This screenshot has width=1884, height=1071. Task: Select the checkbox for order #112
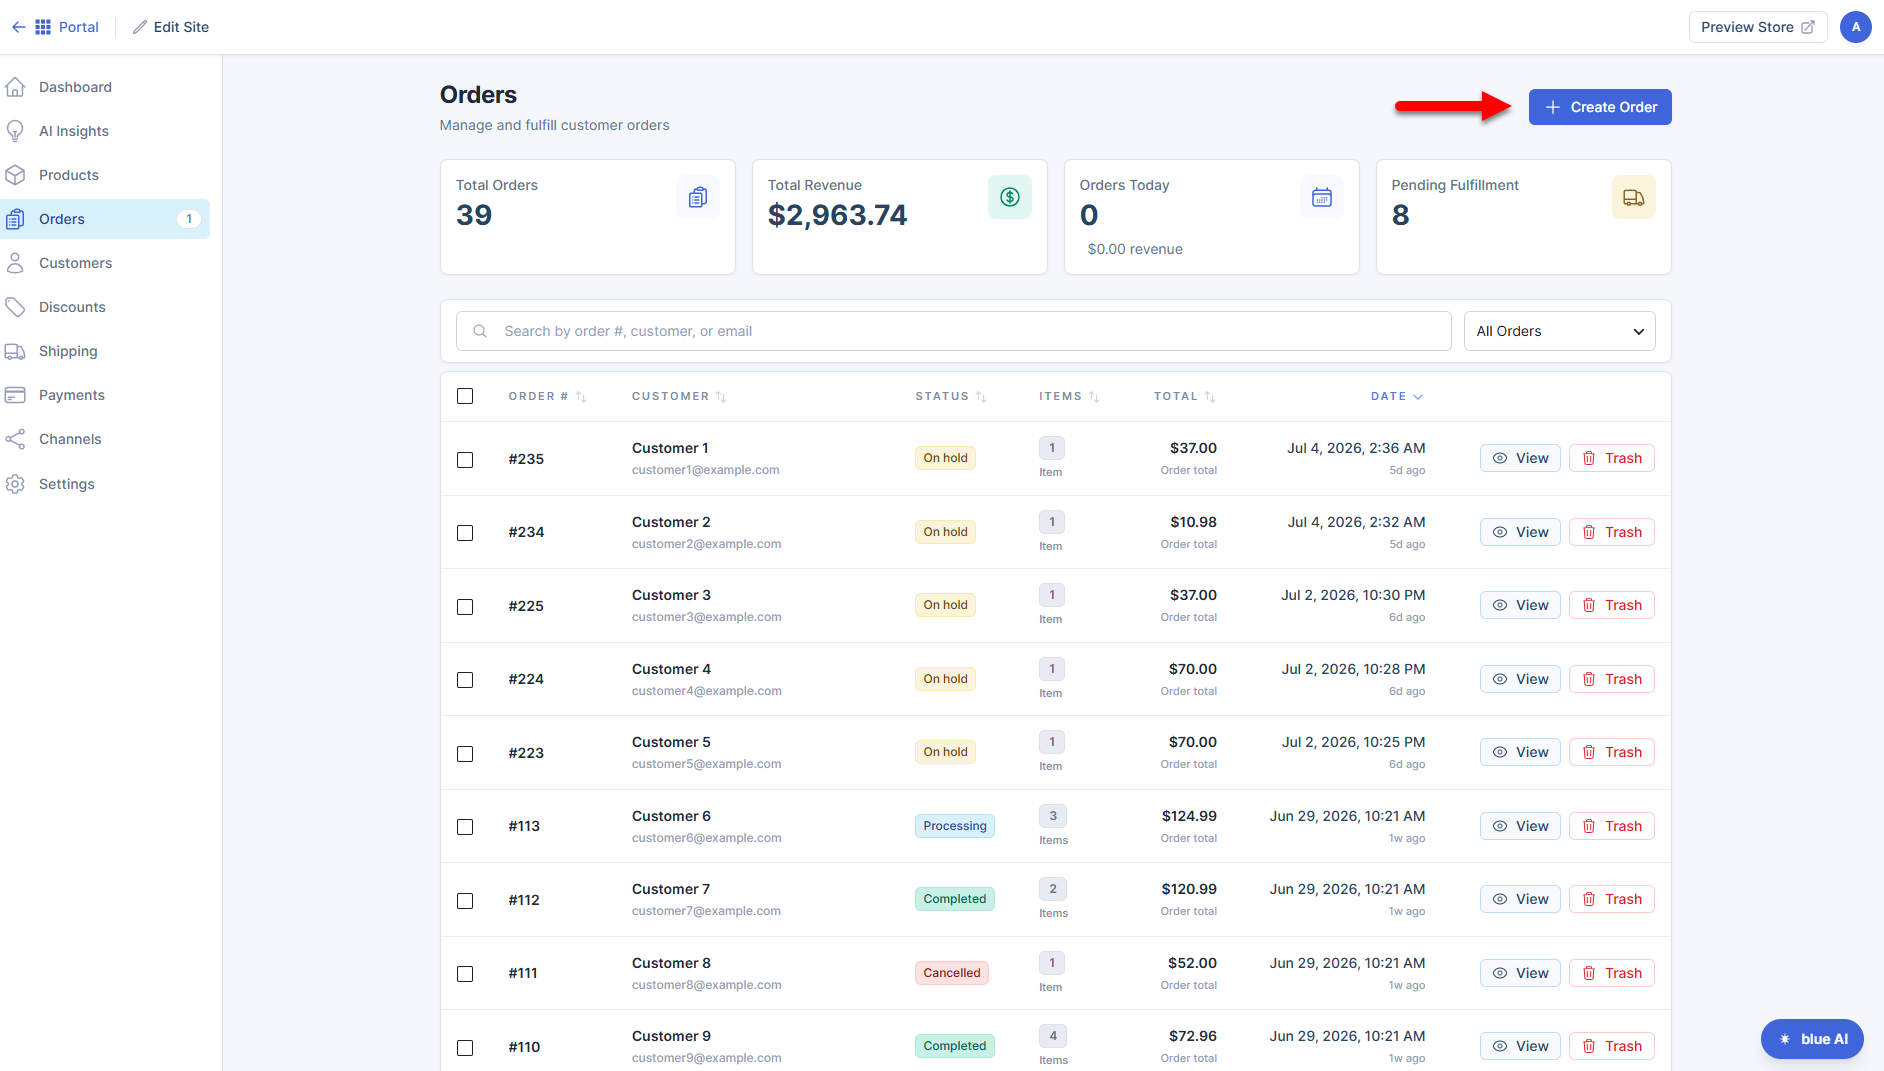(x=465, y=901)
